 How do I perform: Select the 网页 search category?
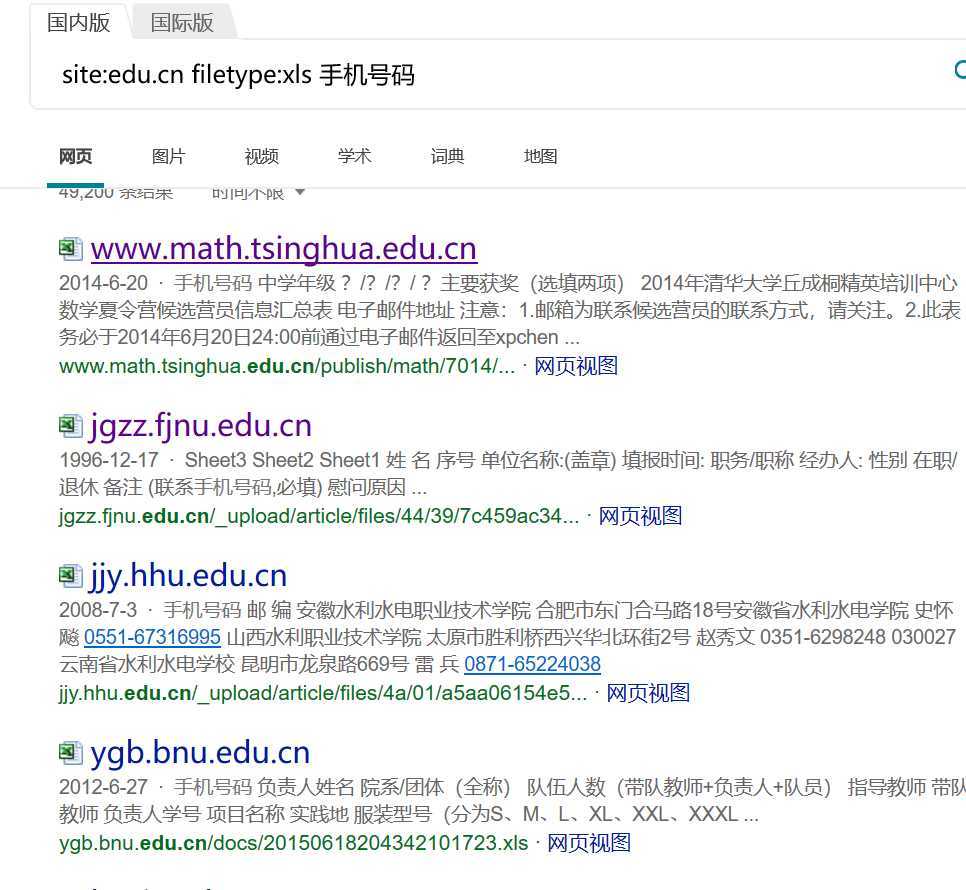(x=75, y=156)
